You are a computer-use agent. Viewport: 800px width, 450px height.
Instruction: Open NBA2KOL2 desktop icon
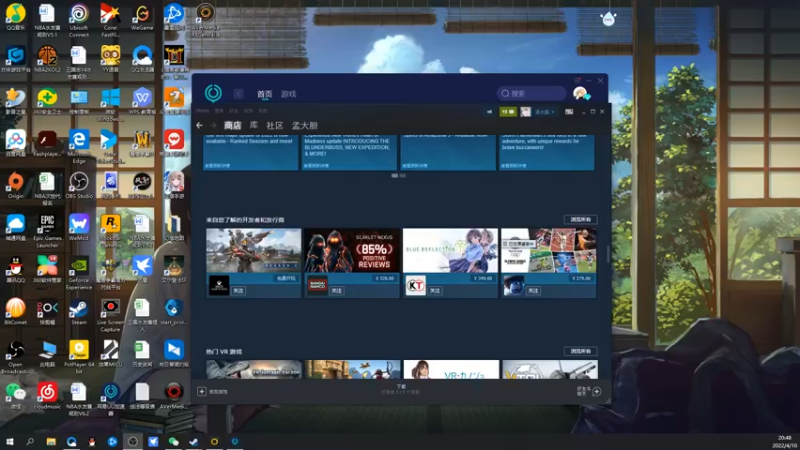47,59
